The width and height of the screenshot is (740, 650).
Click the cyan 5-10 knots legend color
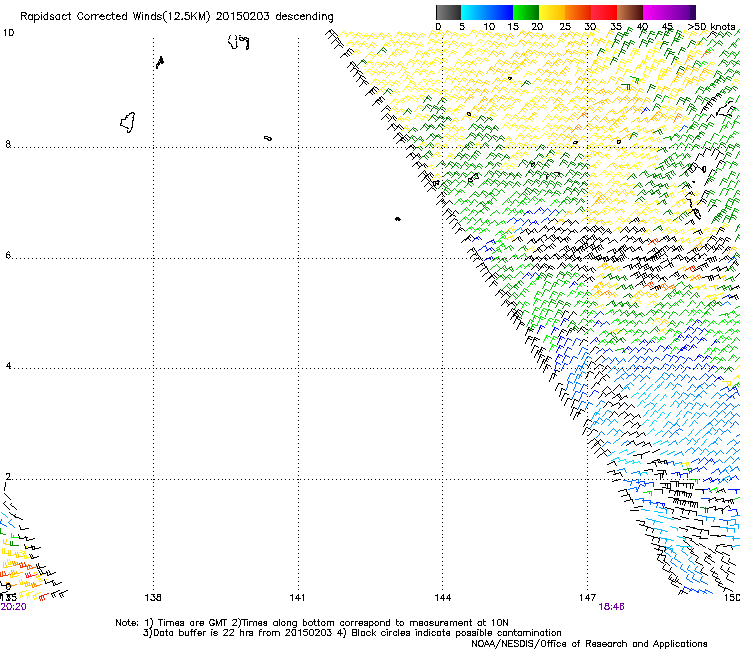(x=474, y=12)
